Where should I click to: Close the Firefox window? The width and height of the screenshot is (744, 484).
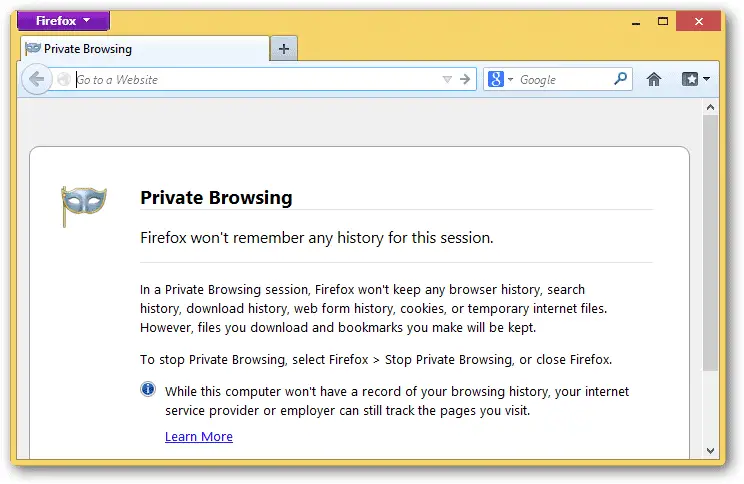pyautogui.click(x=698, y=21)
